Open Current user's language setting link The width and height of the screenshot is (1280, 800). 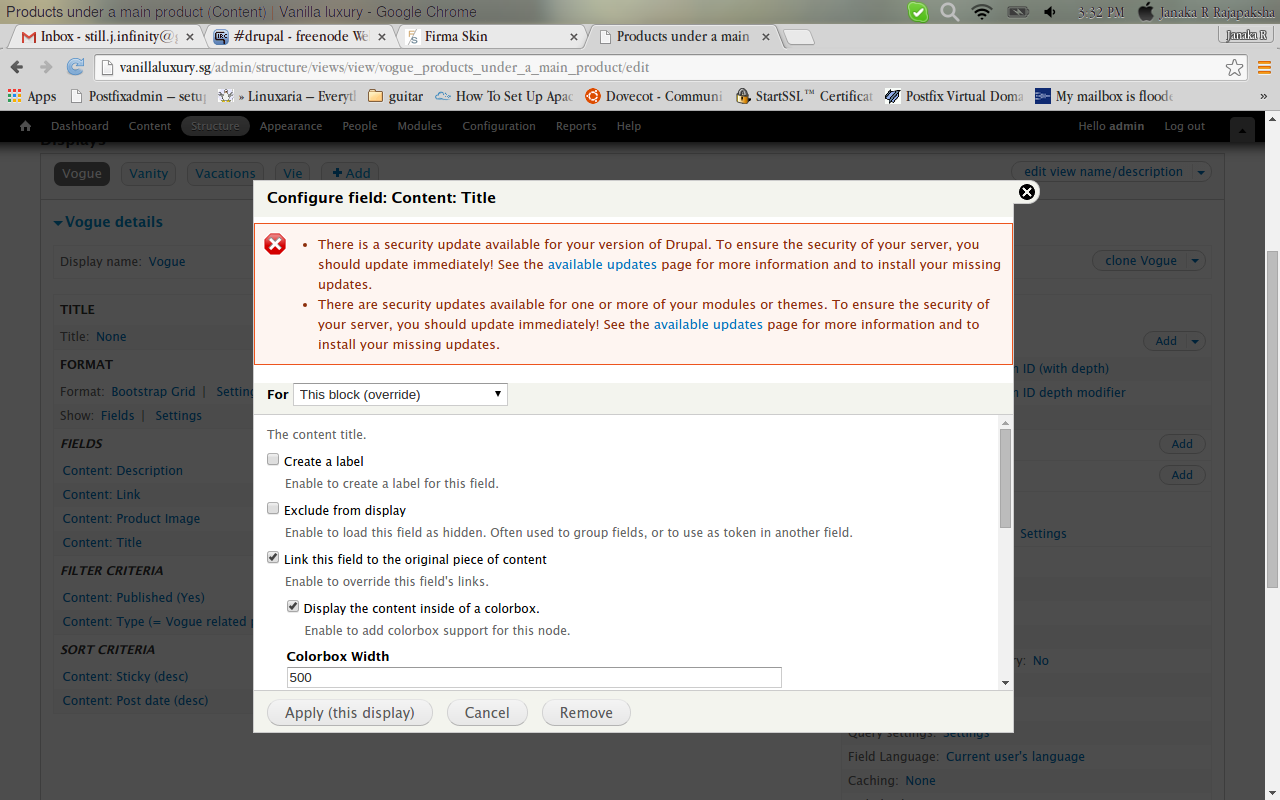point(1015,757)
